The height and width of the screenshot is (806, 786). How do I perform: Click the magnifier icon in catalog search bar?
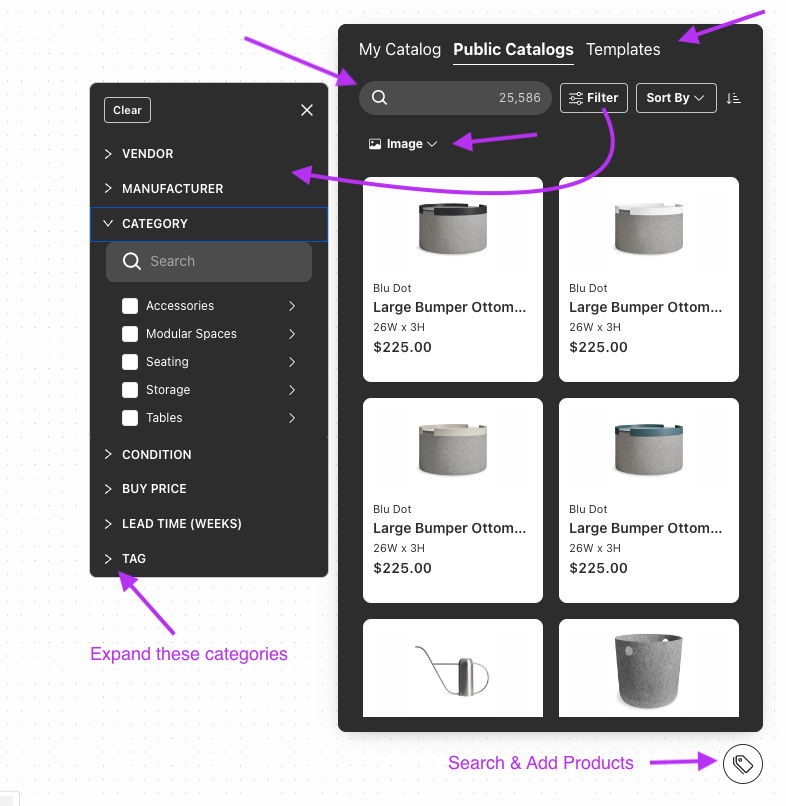tap(380, 98)
